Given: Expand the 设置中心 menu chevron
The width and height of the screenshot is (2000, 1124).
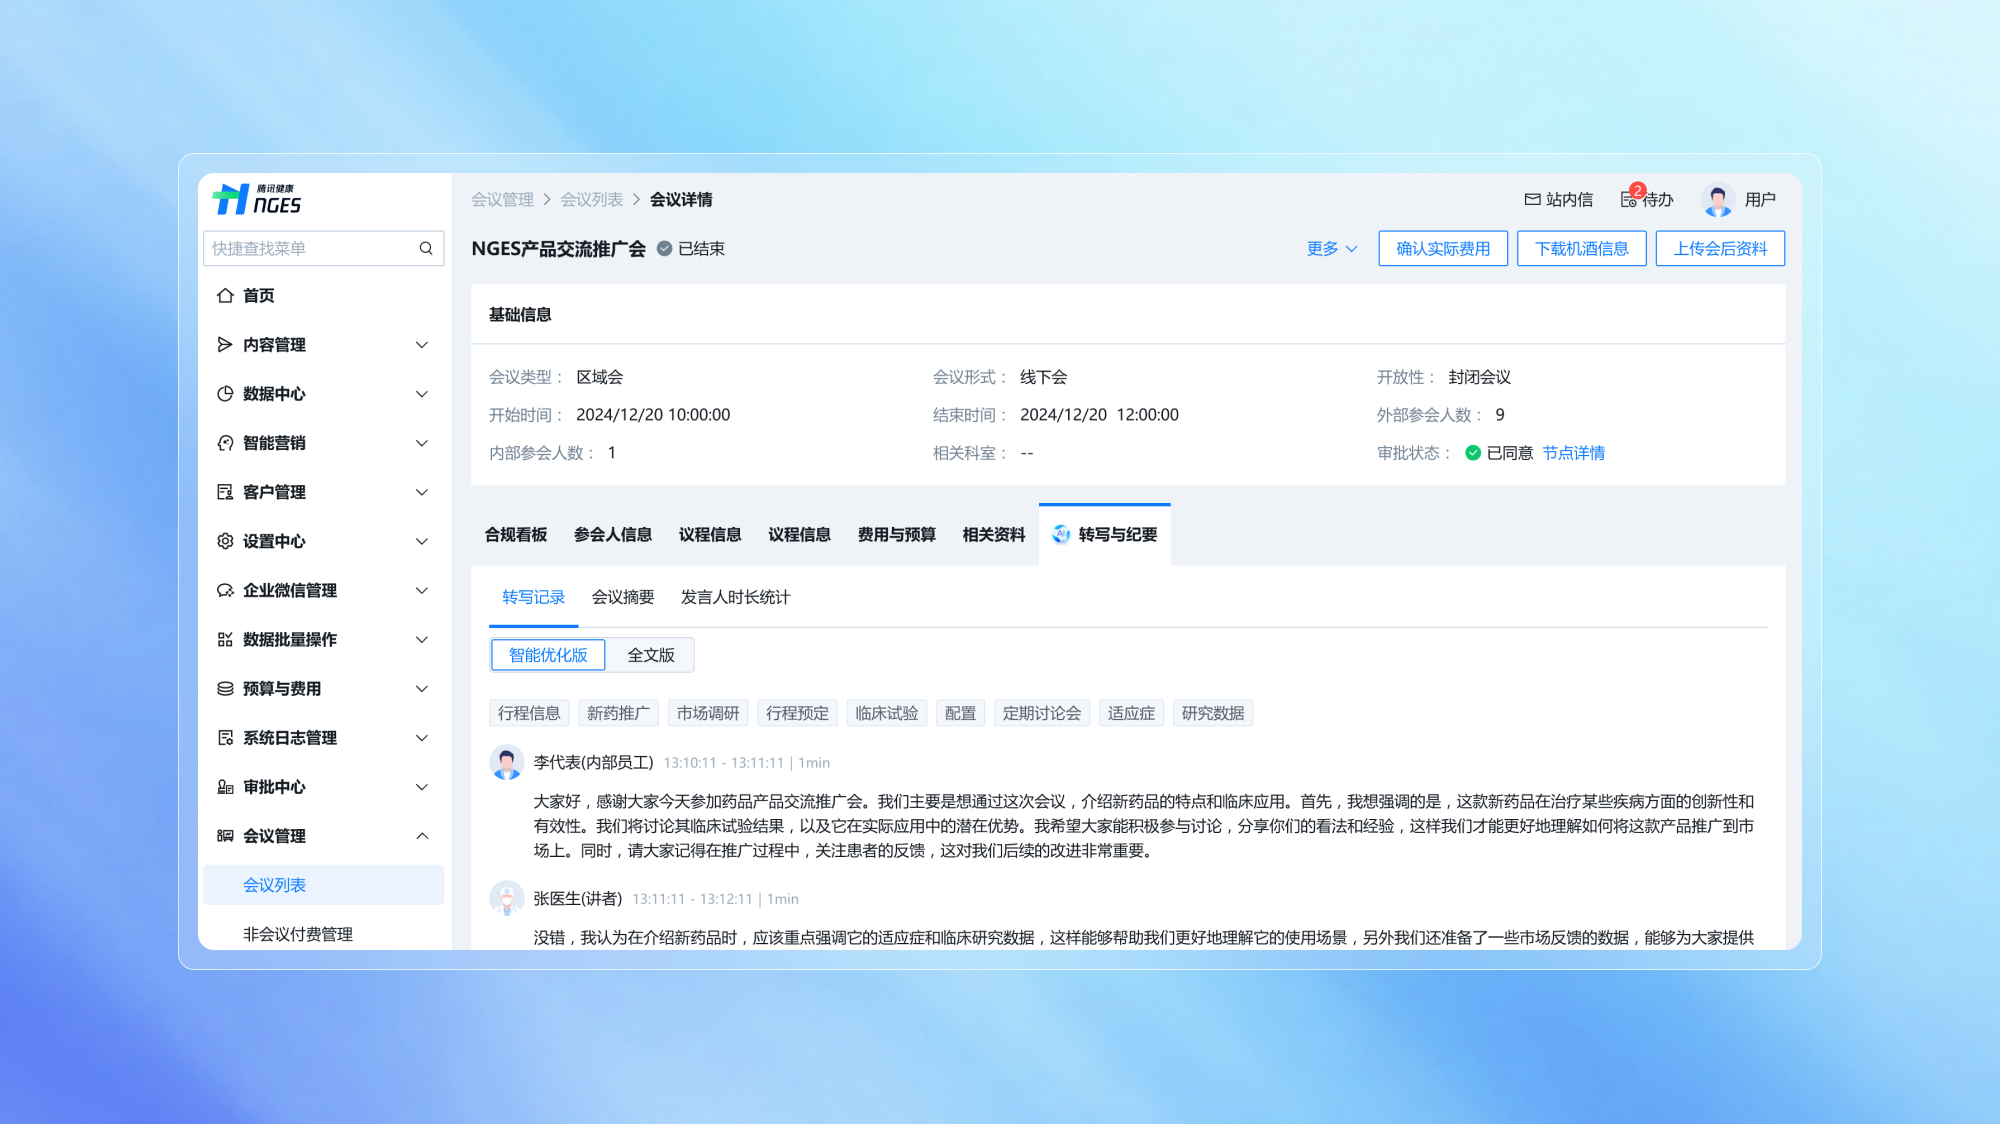Looking at the screenshot, I should (421, 540).
